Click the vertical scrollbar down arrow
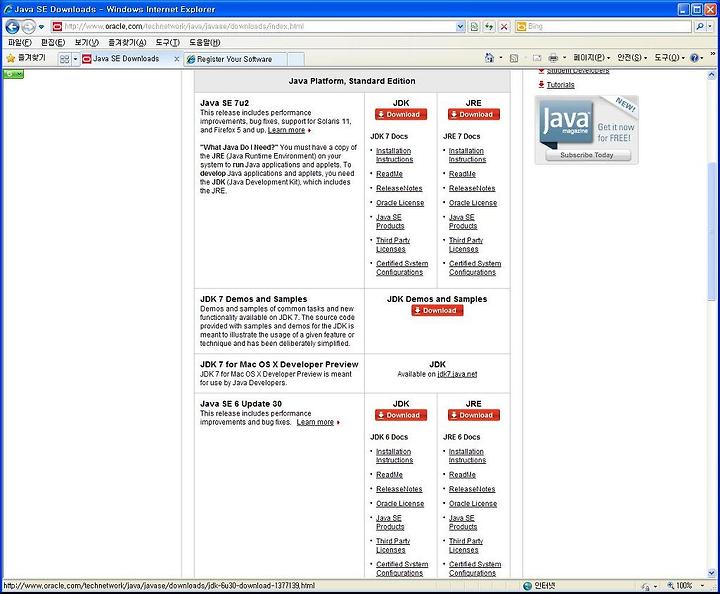This screenshot has width=720, height=594. [711, 572]
